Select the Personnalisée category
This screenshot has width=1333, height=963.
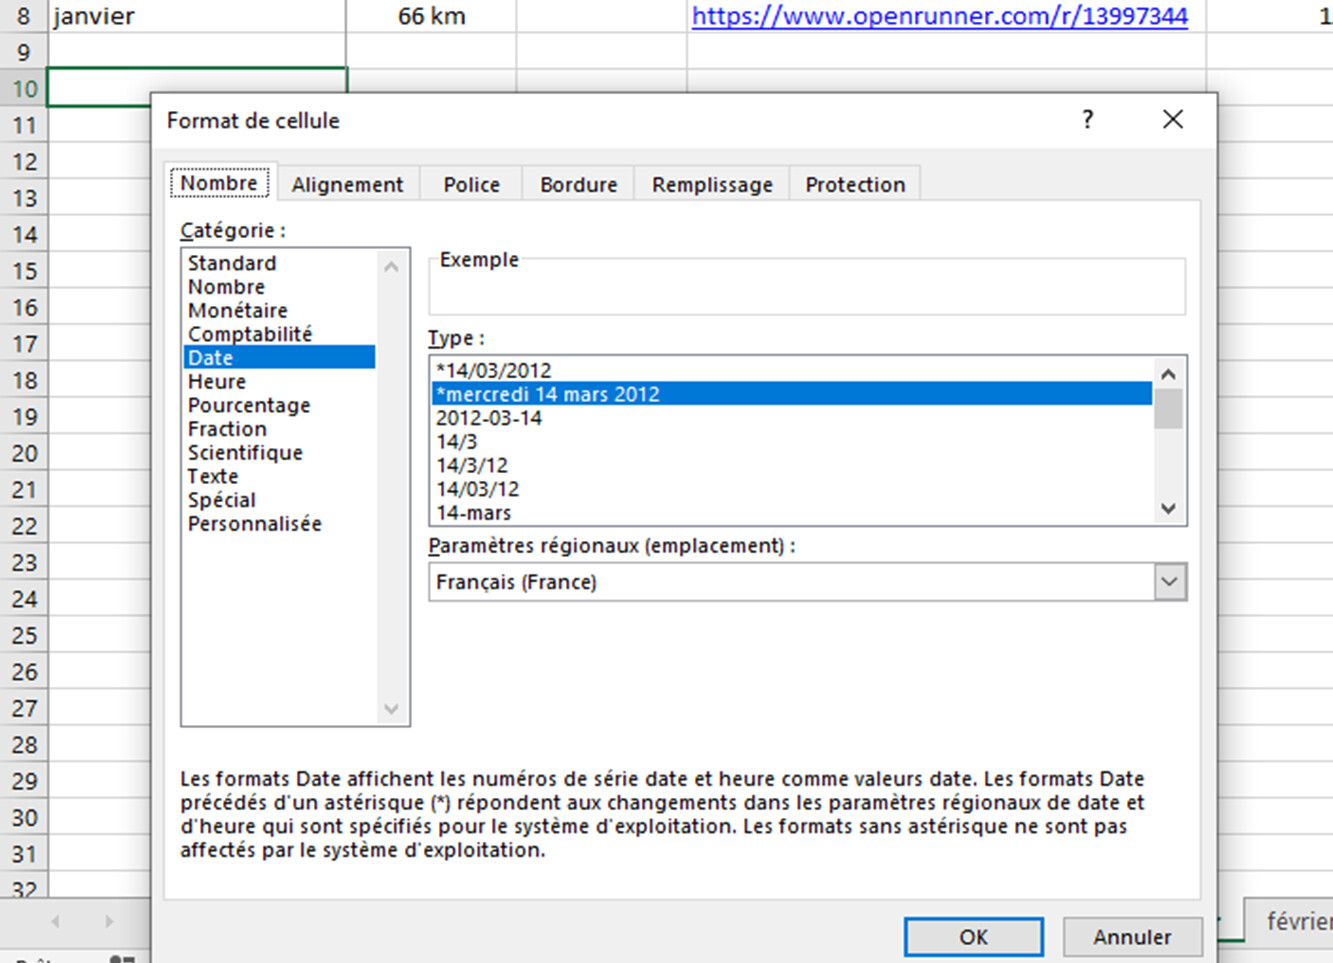pos(255,524)
